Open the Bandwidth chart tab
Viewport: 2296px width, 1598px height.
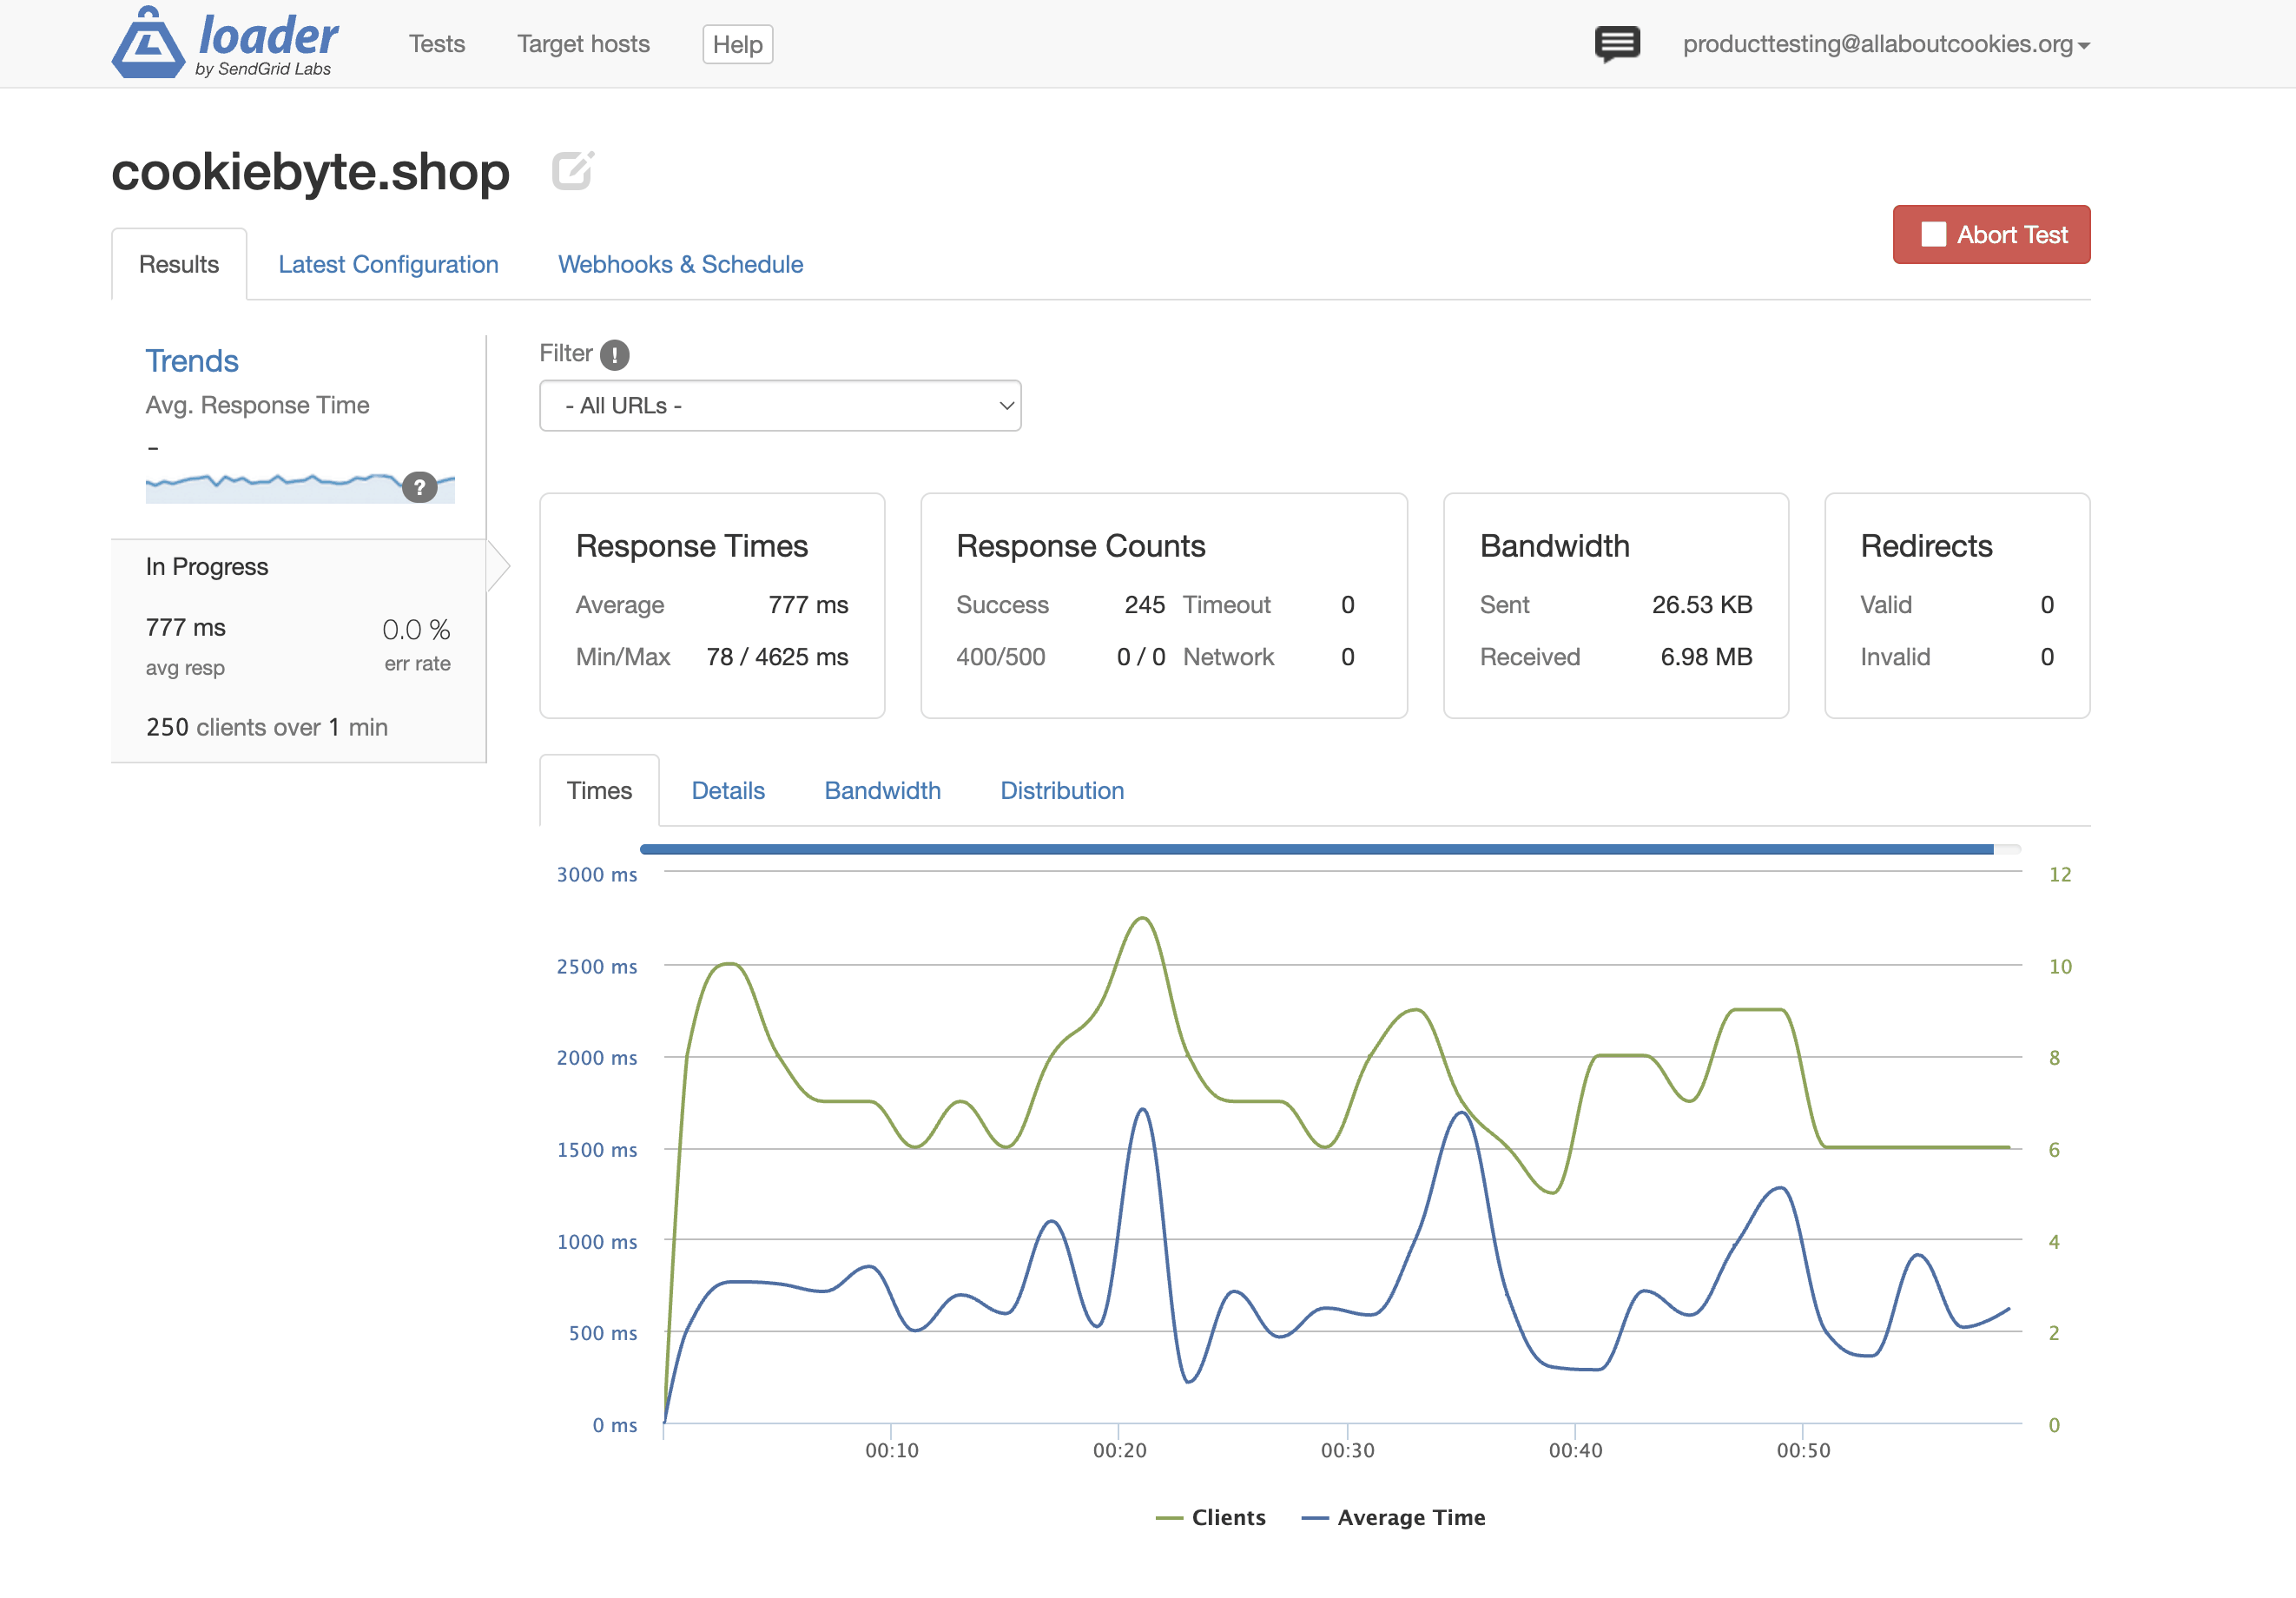(x=881, y=790)
